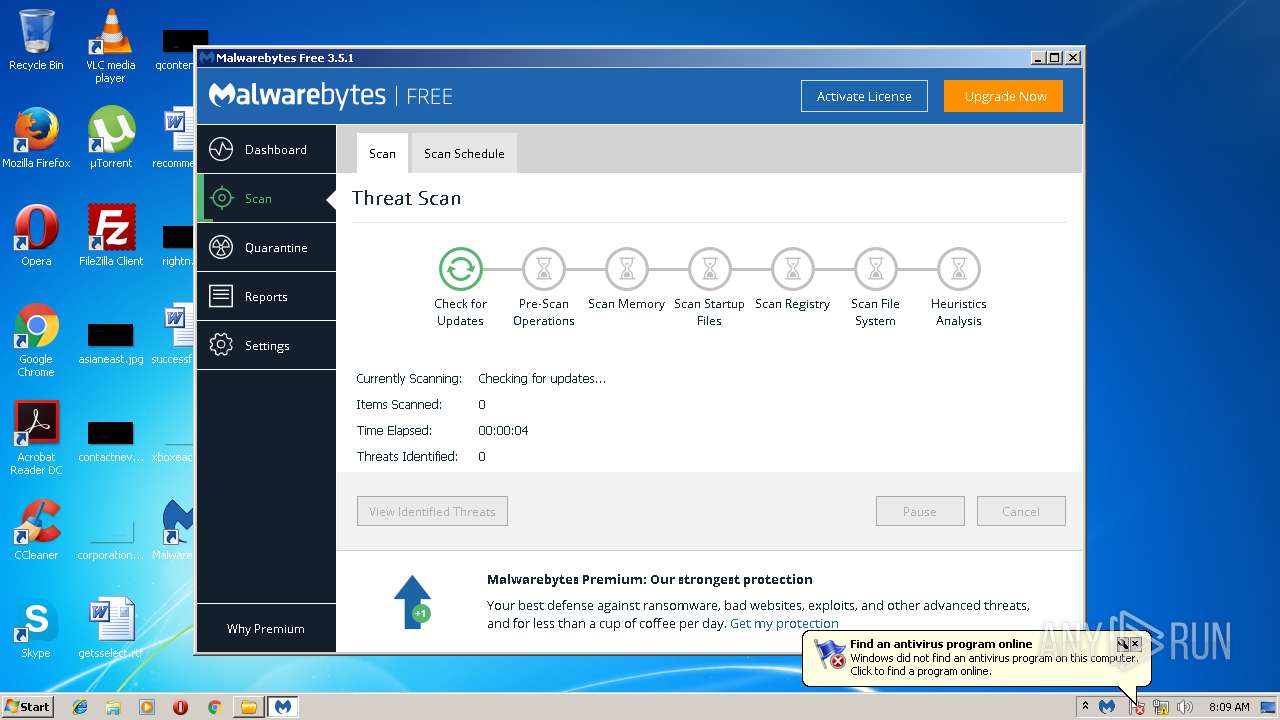Viewport: 1280px width, 720px height.
Task: Open the Reports section
Action: pyautogui.click(x=266, y=297)
